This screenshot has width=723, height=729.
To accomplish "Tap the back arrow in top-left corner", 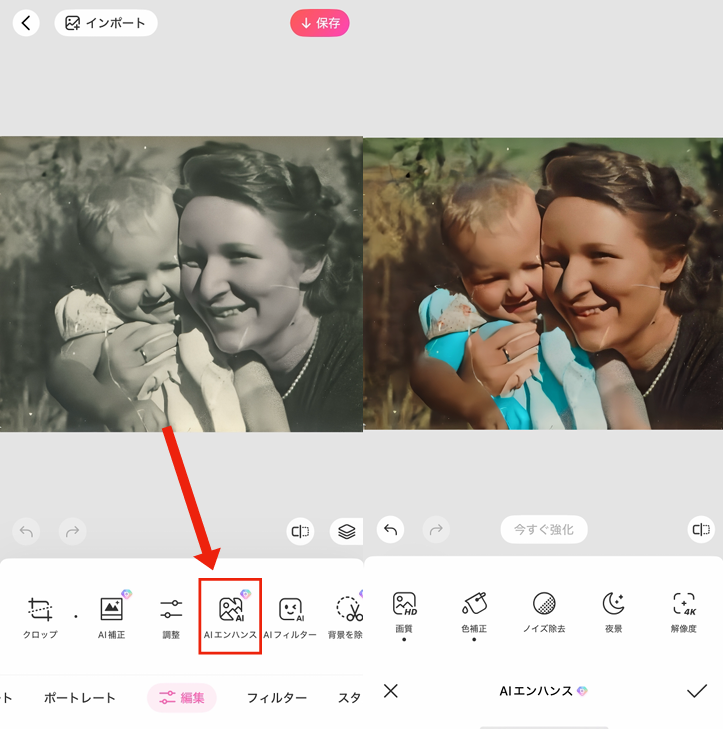I will pyautogui.click(x=26, y=22).
